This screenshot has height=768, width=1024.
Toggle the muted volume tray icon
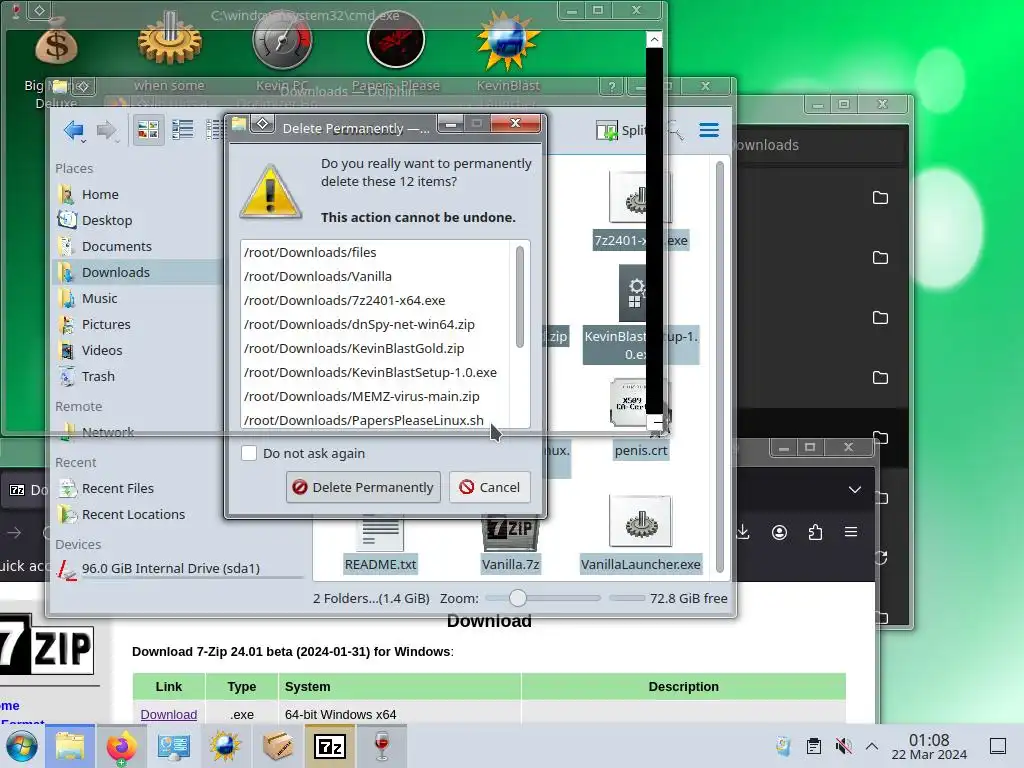coord(843,746)
